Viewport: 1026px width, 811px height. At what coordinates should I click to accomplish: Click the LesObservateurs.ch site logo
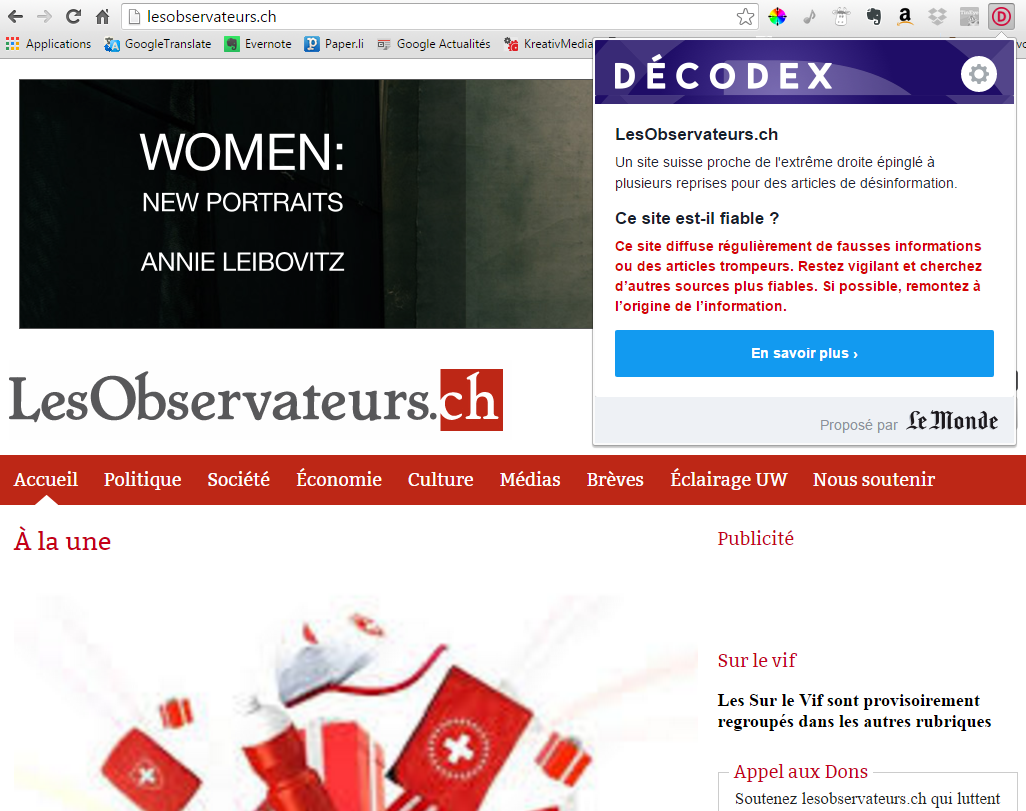256,400
